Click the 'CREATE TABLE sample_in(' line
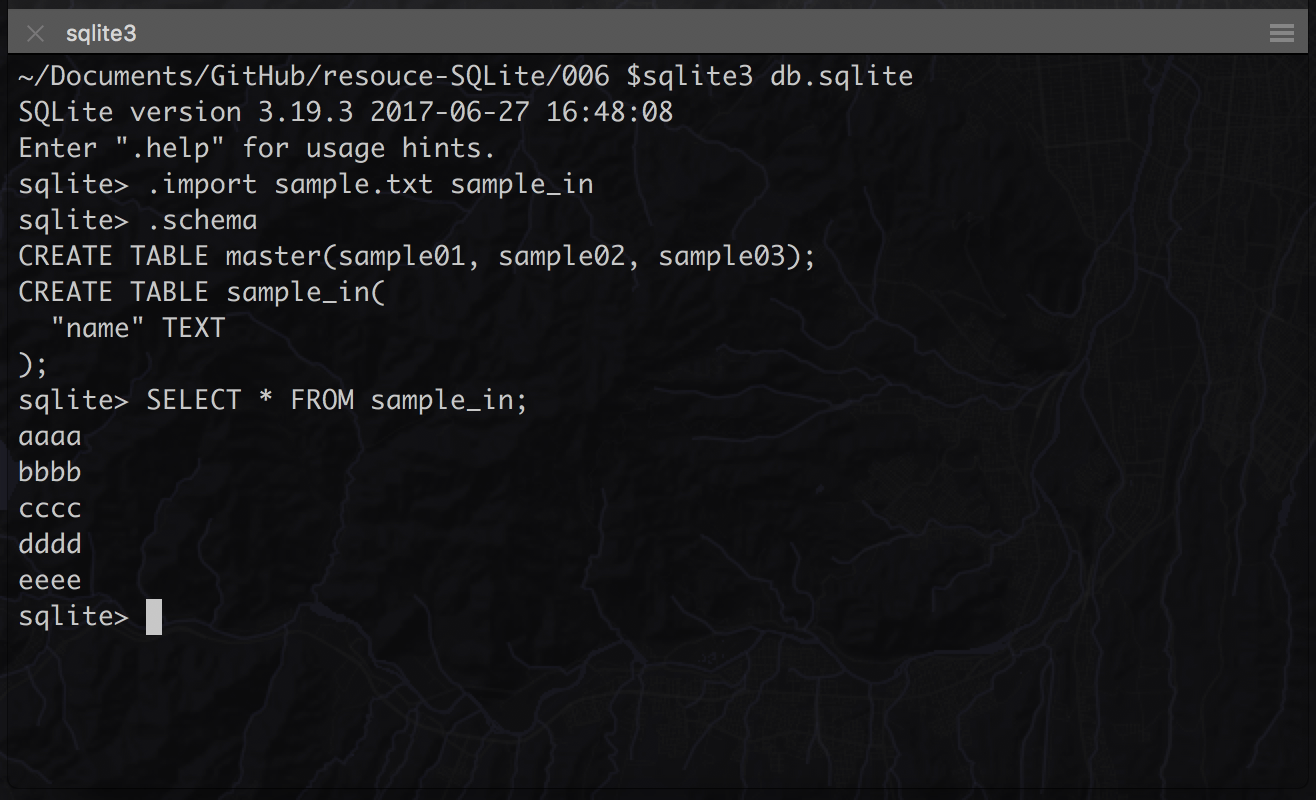Viewport: 1316px width, 800px height. [202, 292]
